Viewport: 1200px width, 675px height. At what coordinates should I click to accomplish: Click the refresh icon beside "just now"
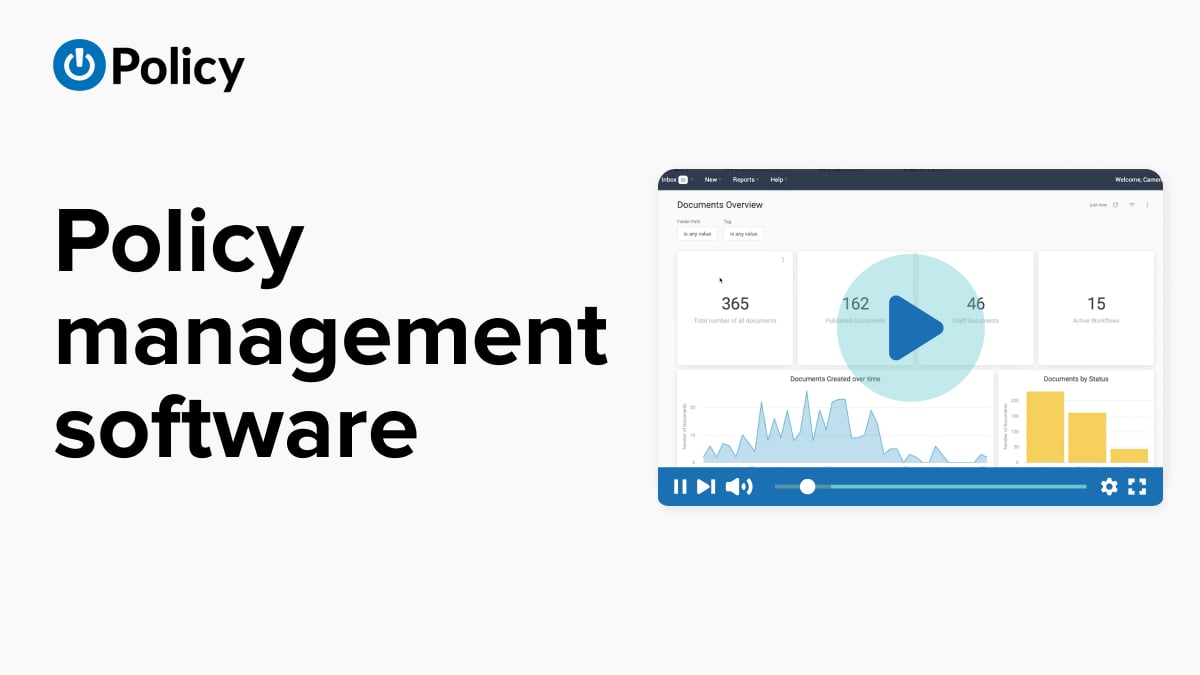click(1116, 205)
